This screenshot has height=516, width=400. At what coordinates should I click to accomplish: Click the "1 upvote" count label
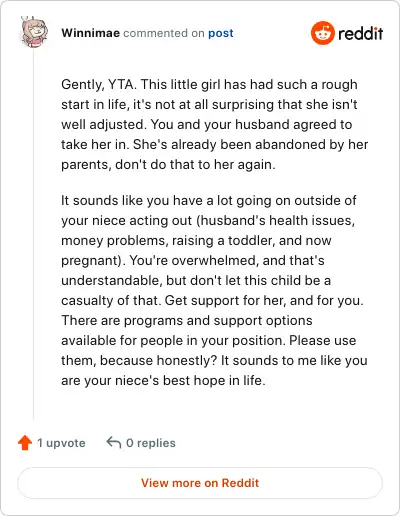pyautogui.click(x=61, y=443)
